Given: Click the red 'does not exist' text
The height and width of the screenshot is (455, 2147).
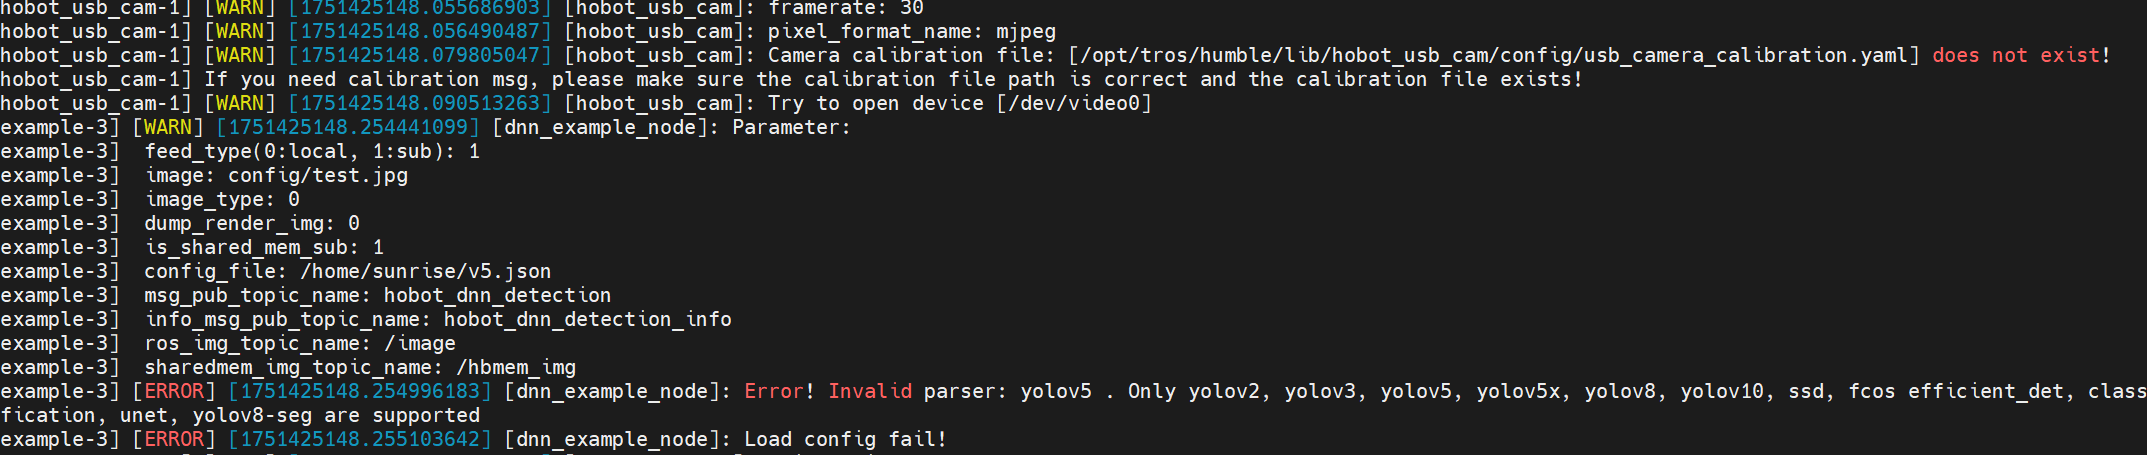Looking at the screenshot, I should coord(2015,56).
